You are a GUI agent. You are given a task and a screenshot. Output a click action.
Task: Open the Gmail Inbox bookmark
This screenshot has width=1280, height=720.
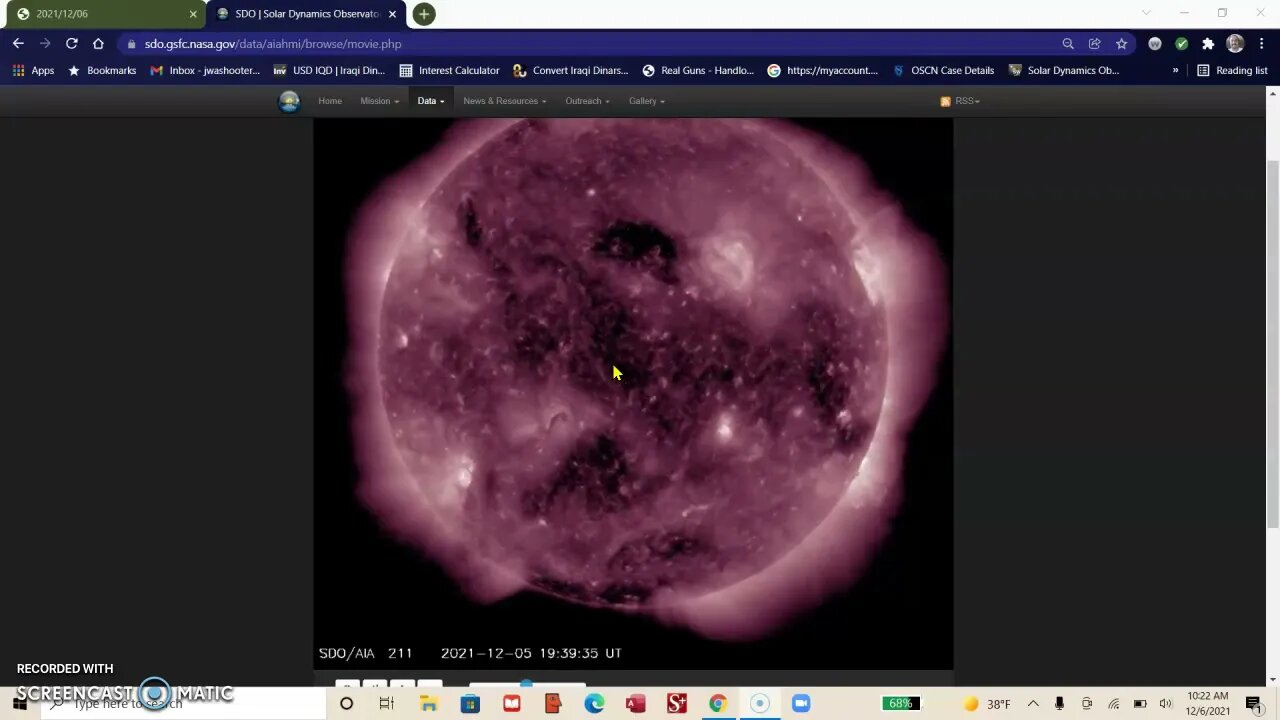pos(205,71)
